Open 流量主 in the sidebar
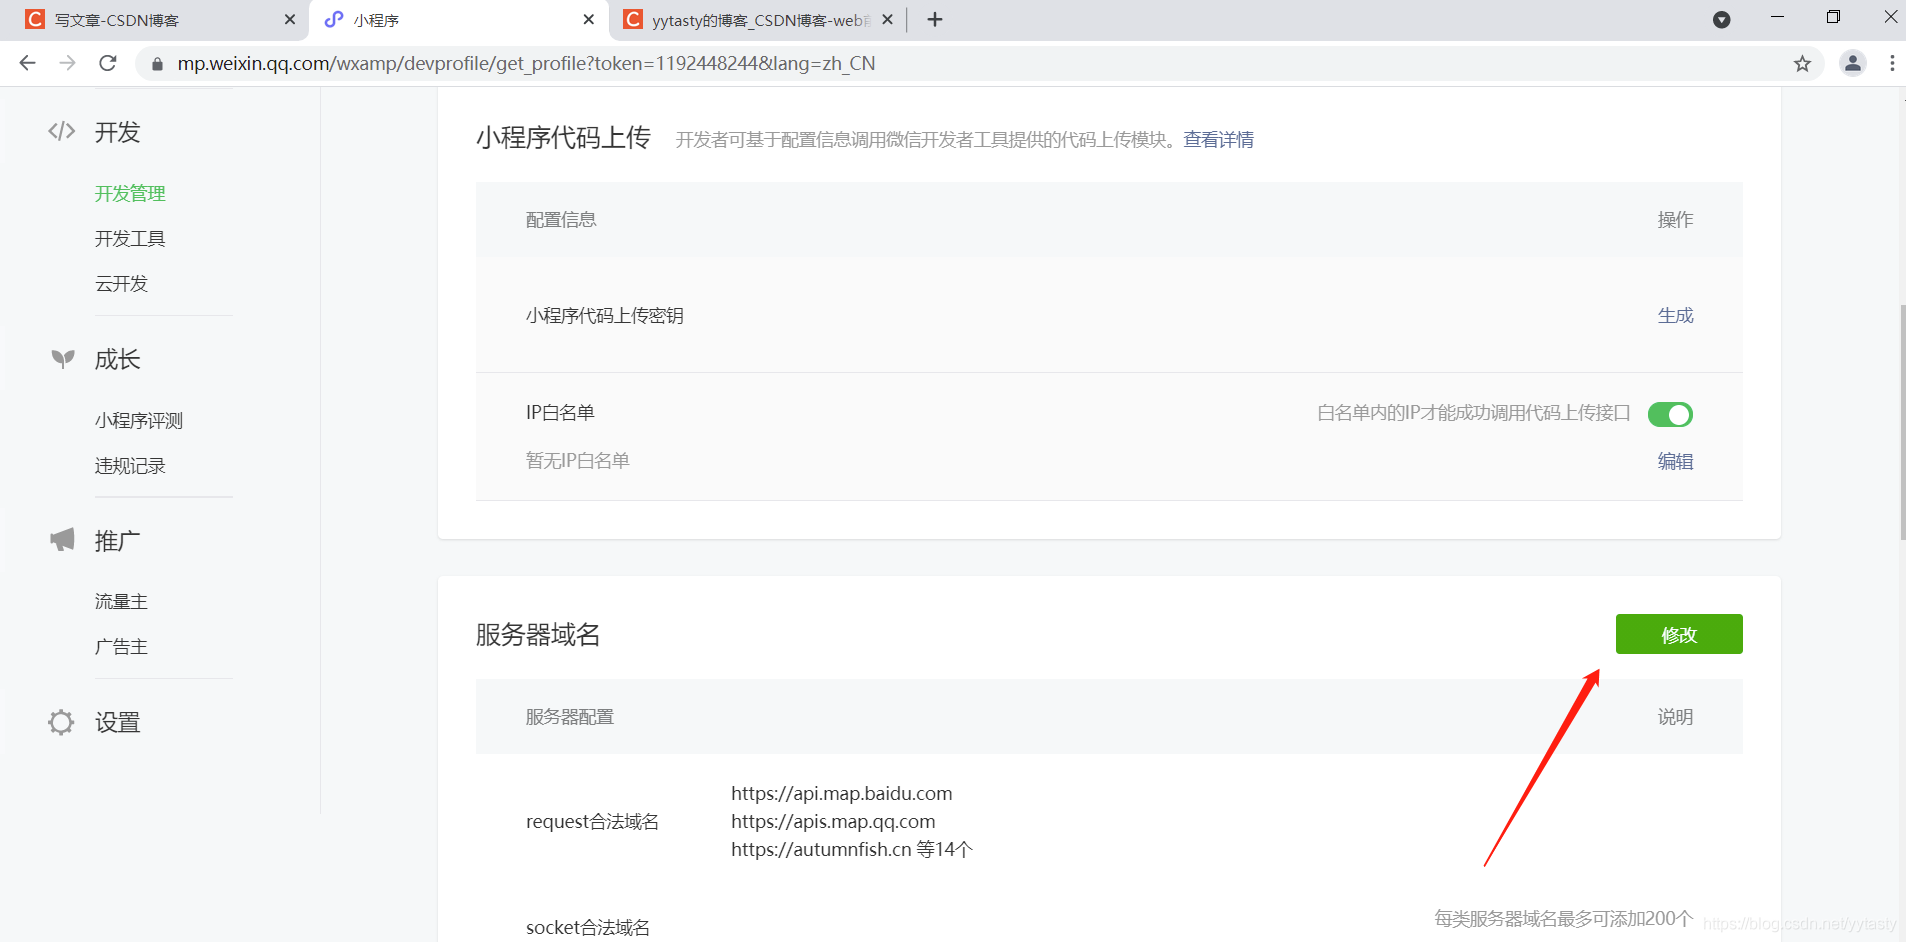Image resolution: width=1906 pixels, height=942 pixels. (x=121, y=601)
